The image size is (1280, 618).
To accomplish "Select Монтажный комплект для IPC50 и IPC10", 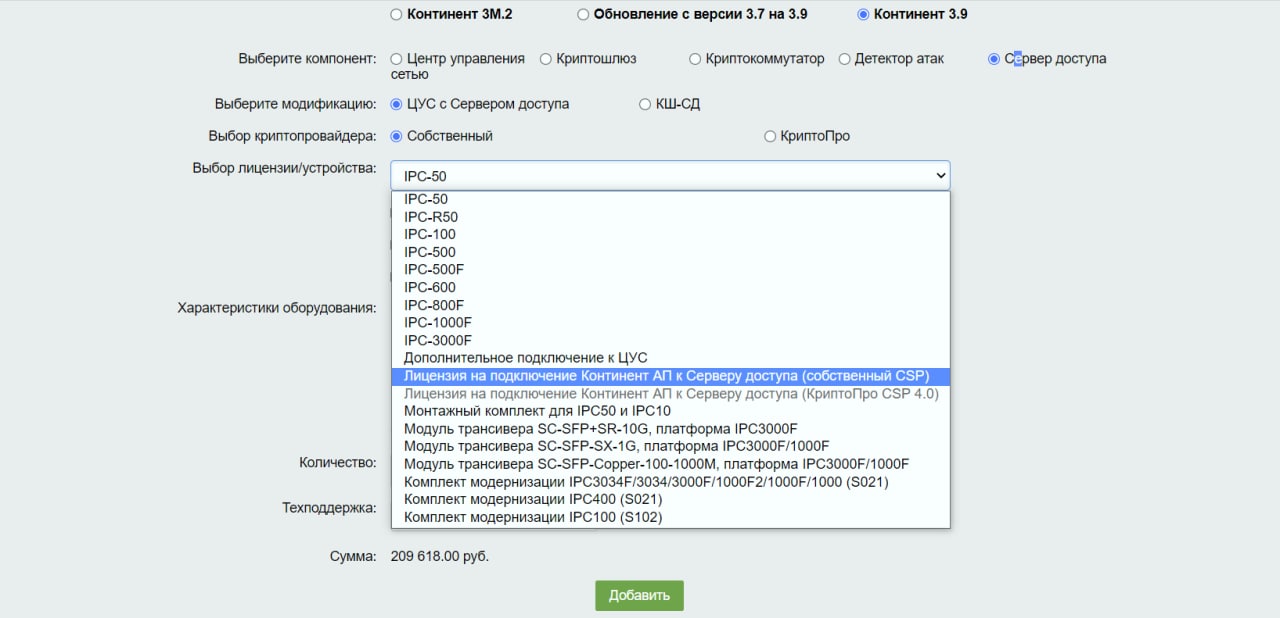I will click(x=670, y=411).
